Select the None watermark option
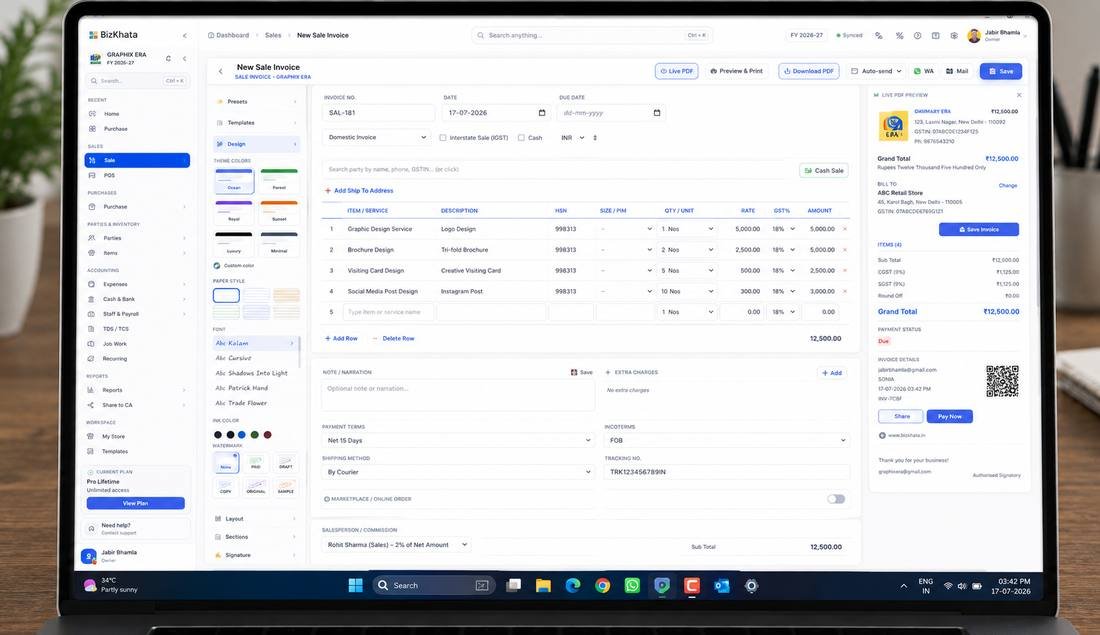Viewport: 1100px width, 635px height. pos(226,463)
